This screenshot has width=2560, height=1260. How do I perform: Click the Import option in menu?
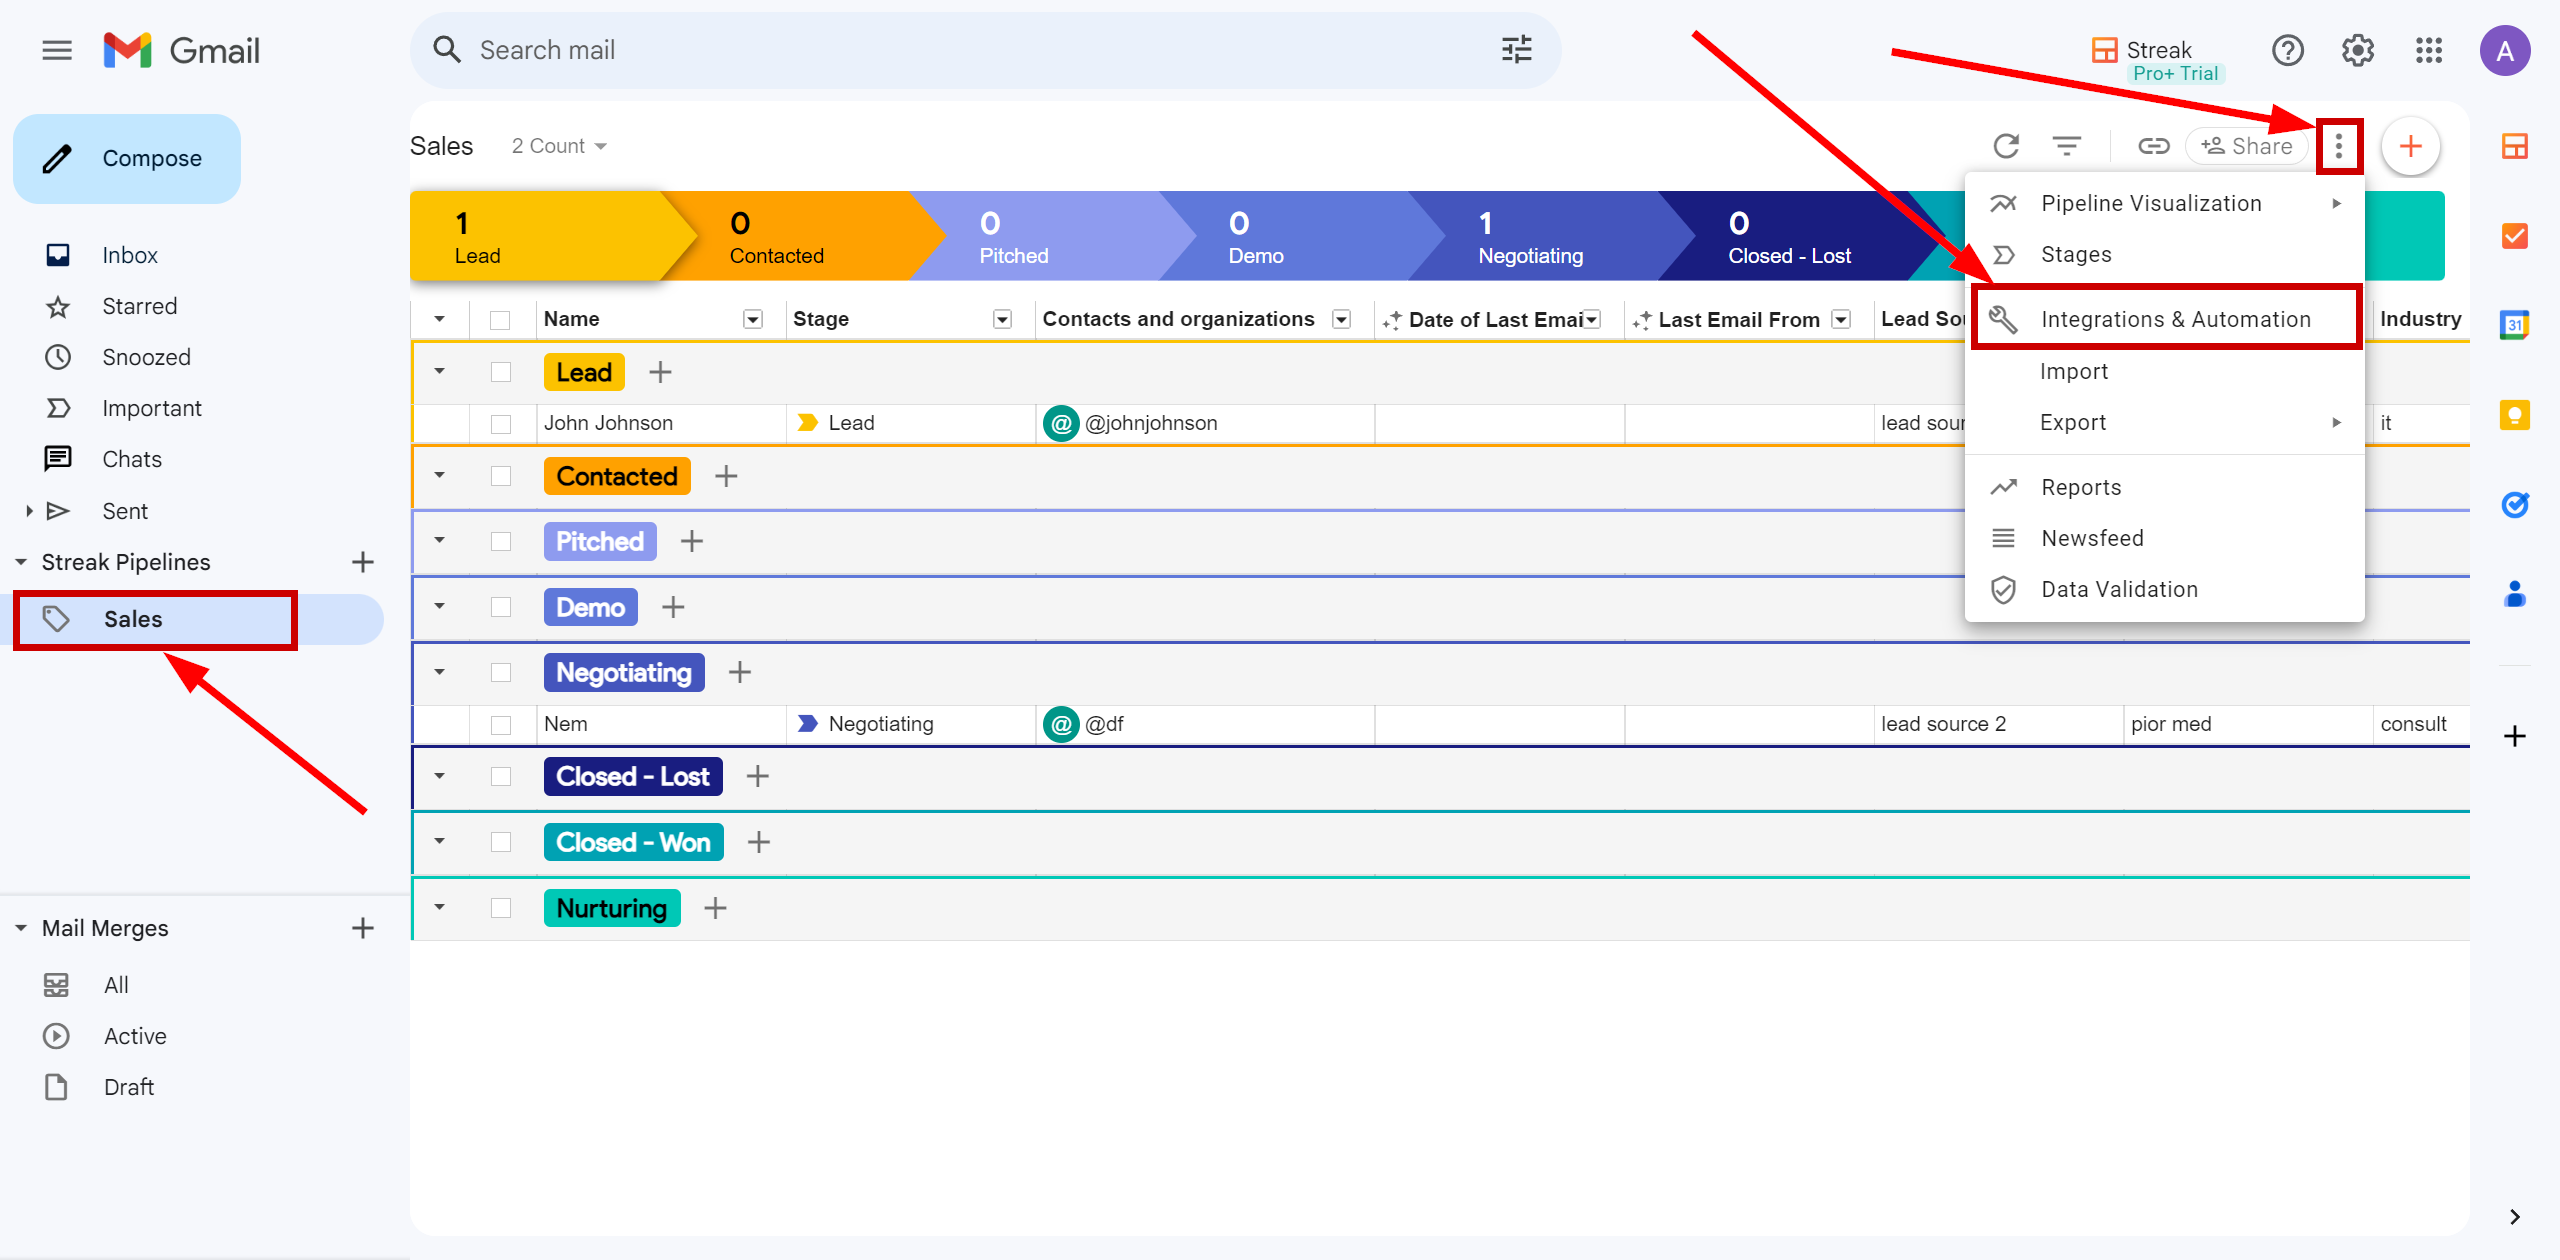2073,370
